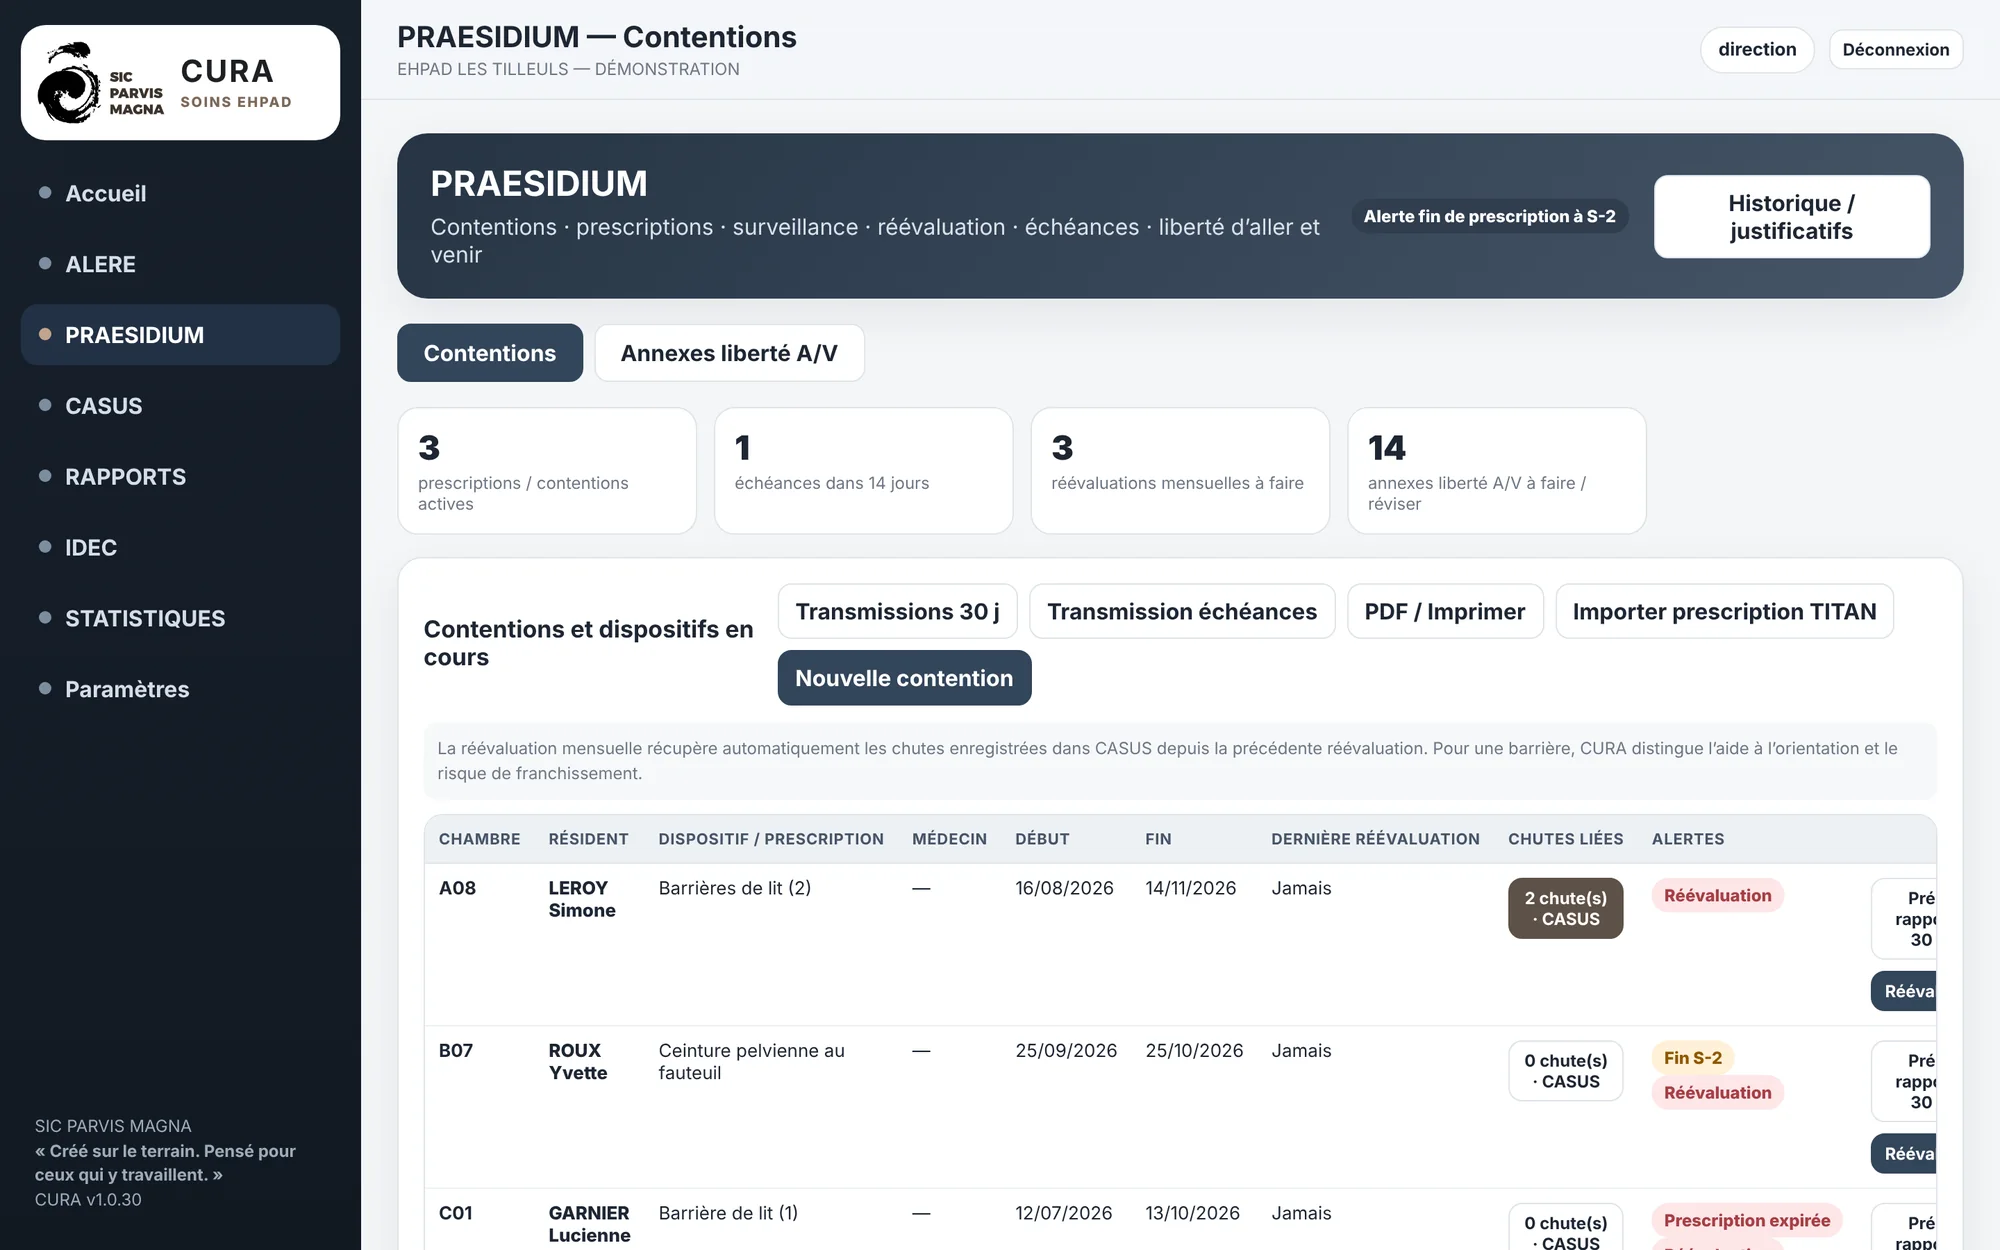The width and height of the screenshot is (2000, 1250).
Task: Click prescriptions / contentions actives card
Action: tap(547, 471)
